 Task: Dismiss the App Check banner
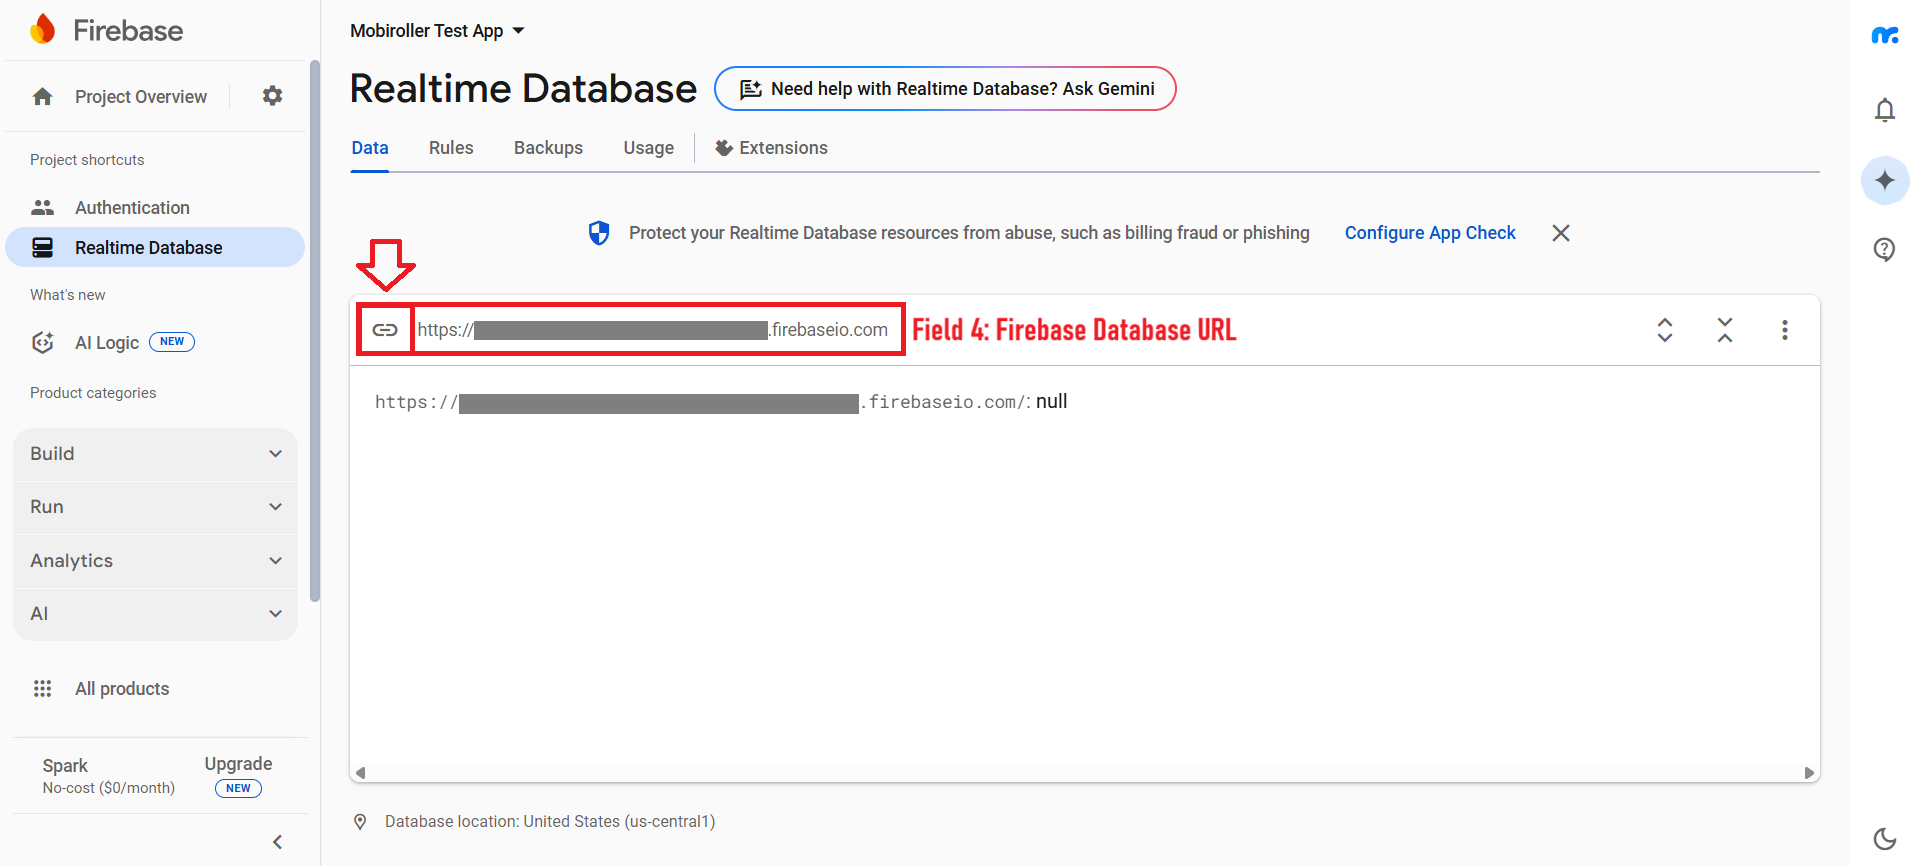1561,233
